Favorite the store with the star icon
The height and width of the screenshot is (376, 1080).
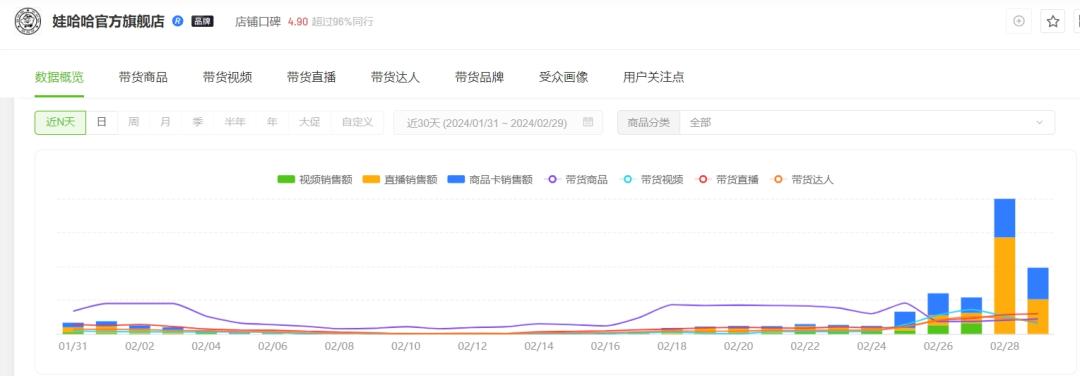click(x=1052, y=21)
